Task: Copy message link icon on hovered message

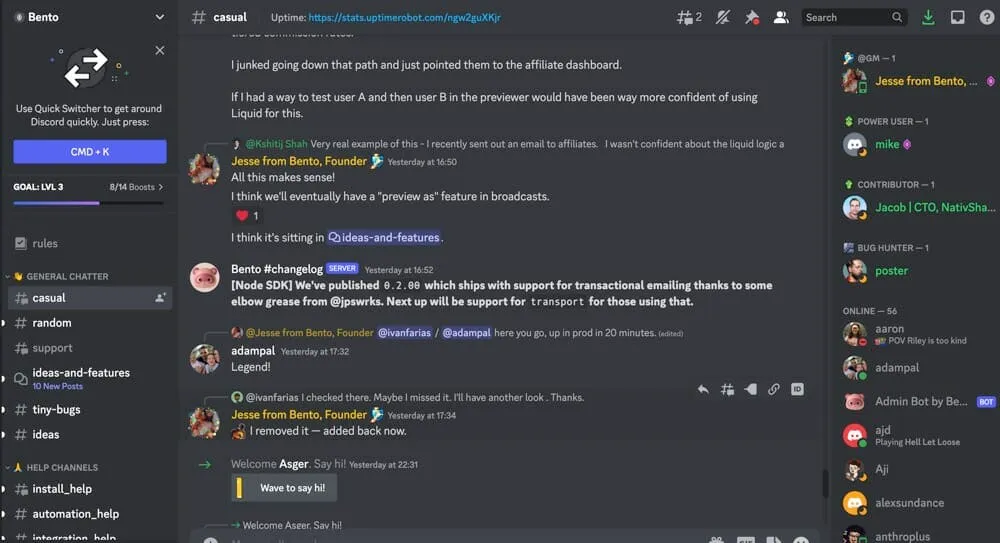Action: tap(774, 389)
